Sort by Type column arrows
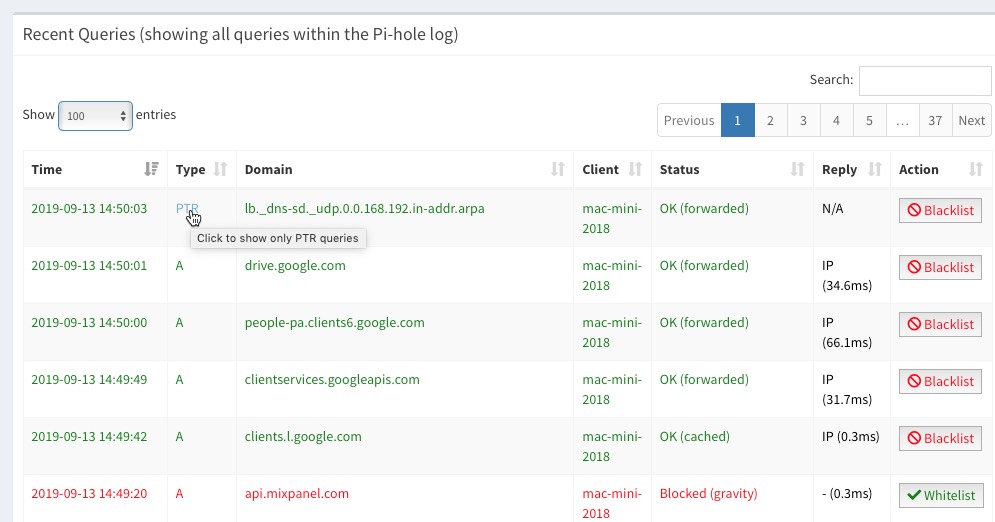 click(220, 169)
